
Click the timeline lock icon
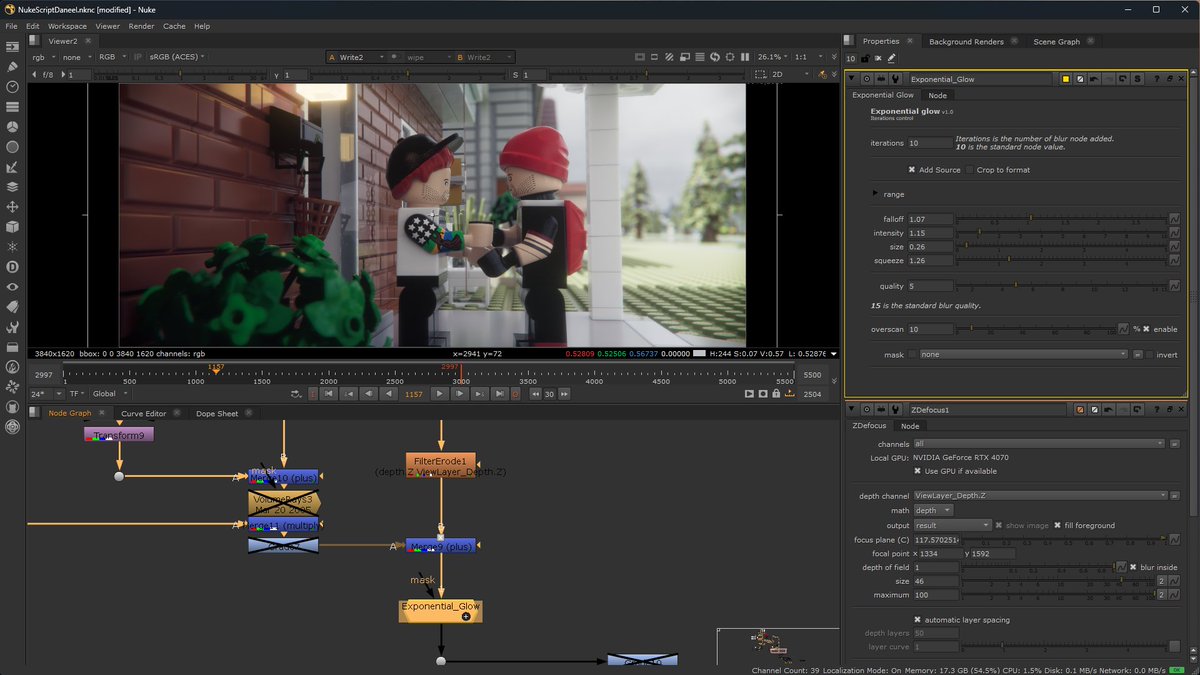coord(777,394)
